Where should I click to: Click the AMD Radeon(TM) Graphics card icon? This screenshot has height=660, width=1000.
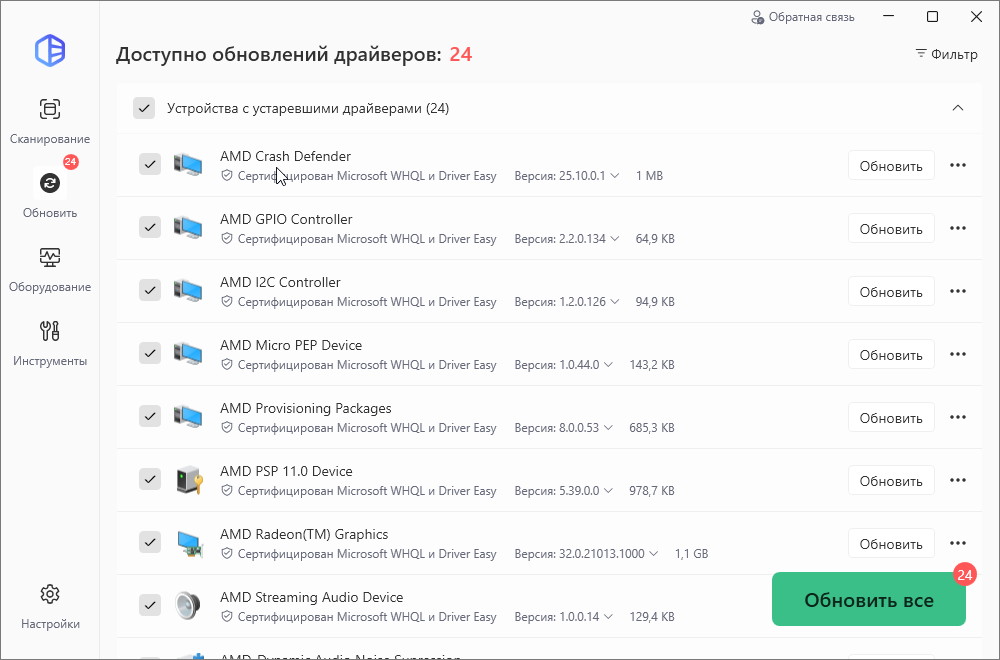189,543
